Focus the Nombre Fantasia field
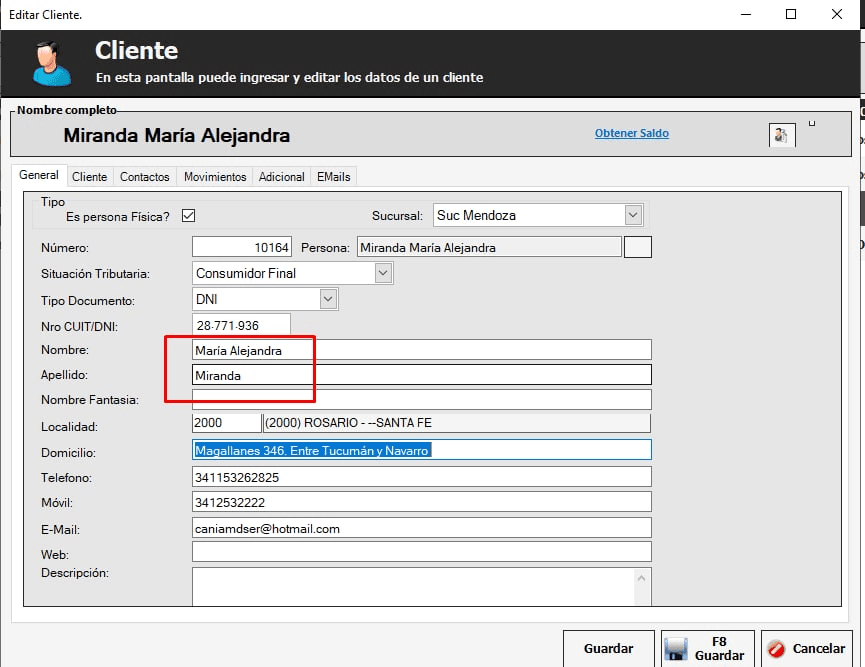 click(x=420, y=400)
